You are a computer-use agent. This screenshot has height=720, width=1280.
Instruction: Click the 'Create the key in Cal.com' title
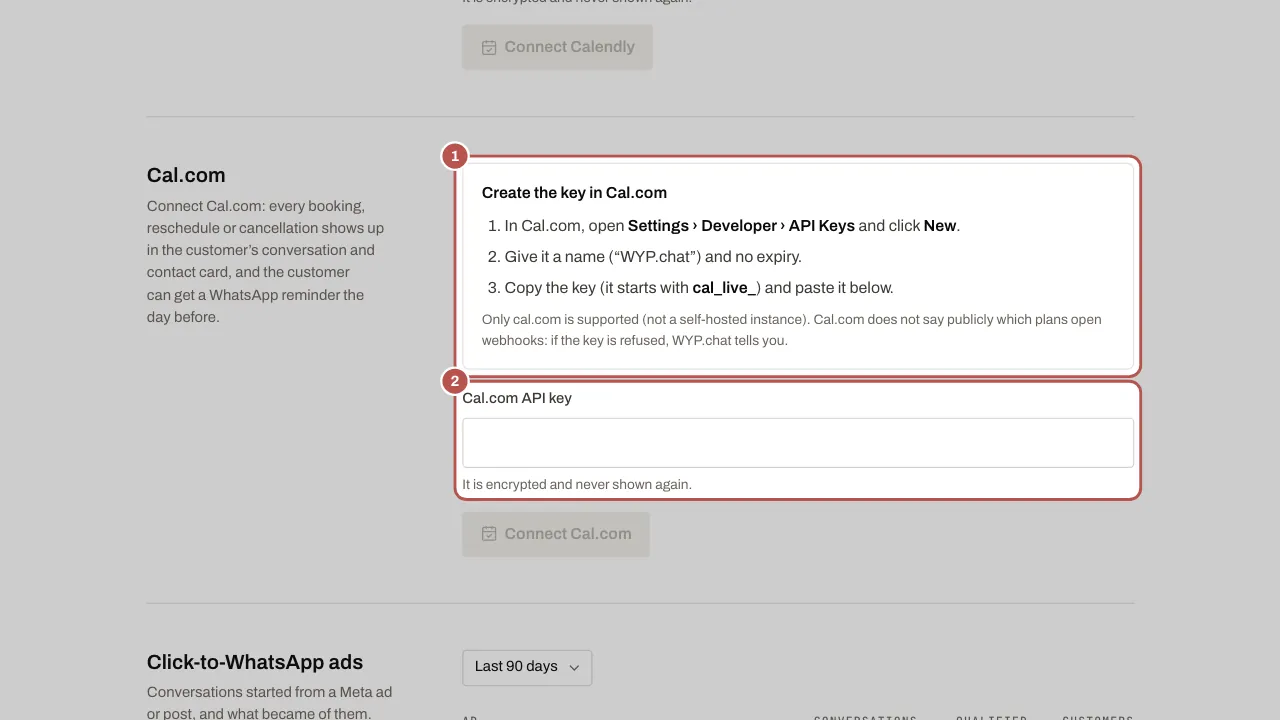574,193
